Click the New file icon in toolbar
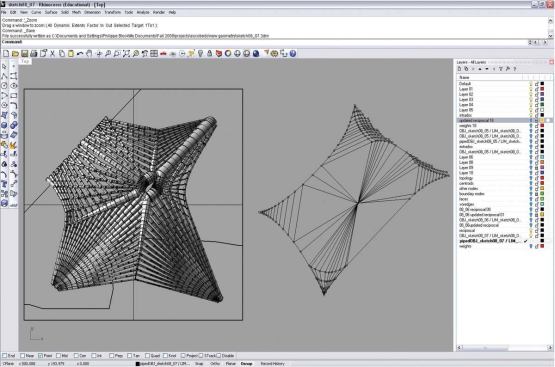 click(x=6, y=54)
